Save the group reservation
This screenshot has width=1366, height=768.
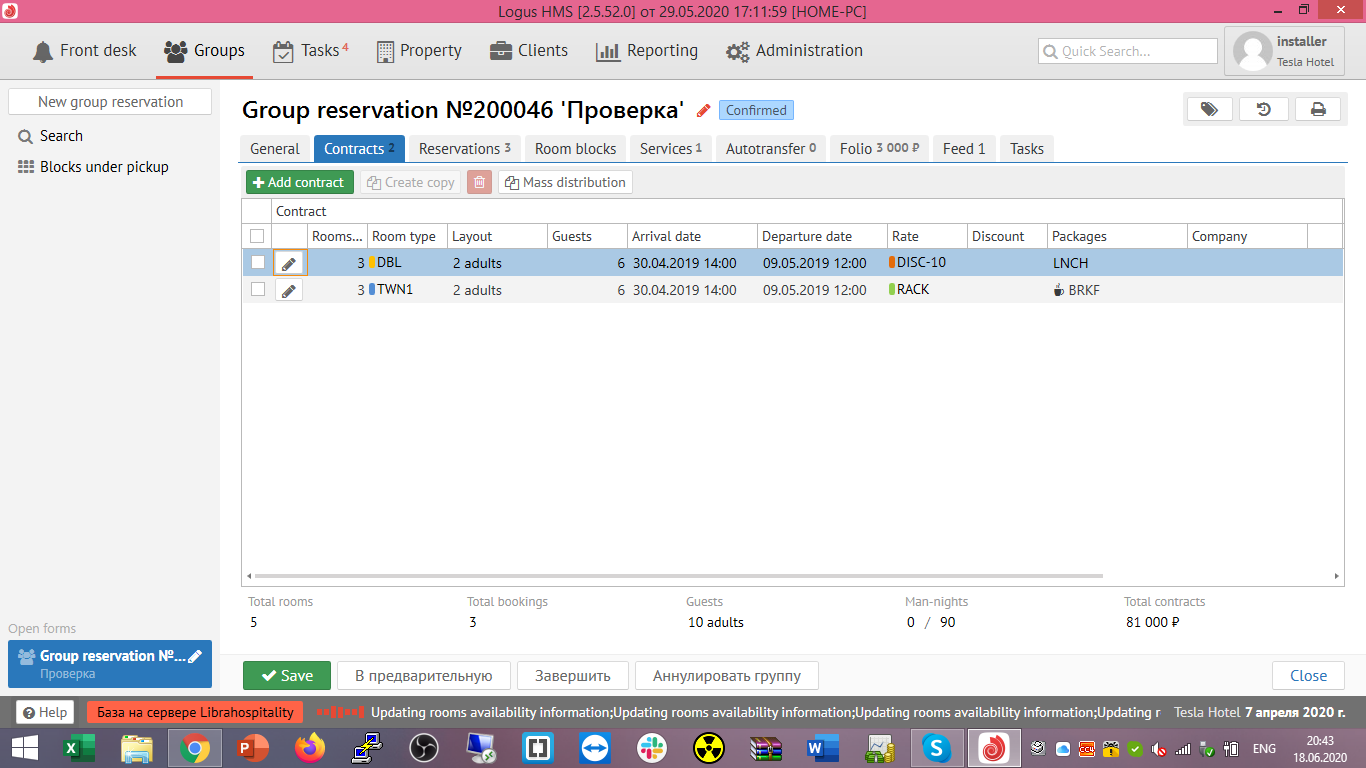[287, 676]
